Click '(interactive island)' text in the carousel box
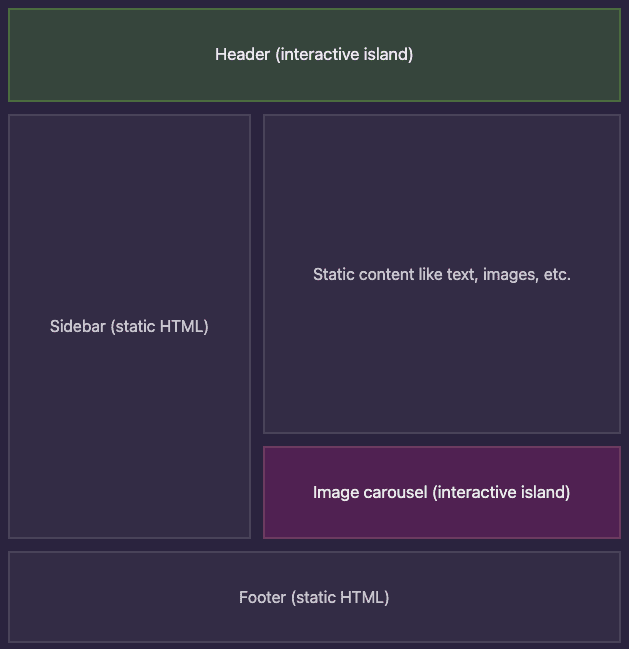 tap(501, 493)
